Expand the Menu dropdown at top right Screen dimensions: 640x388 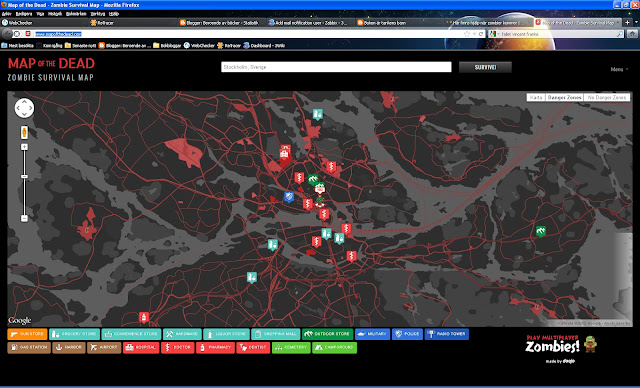[x=619, y=69]
